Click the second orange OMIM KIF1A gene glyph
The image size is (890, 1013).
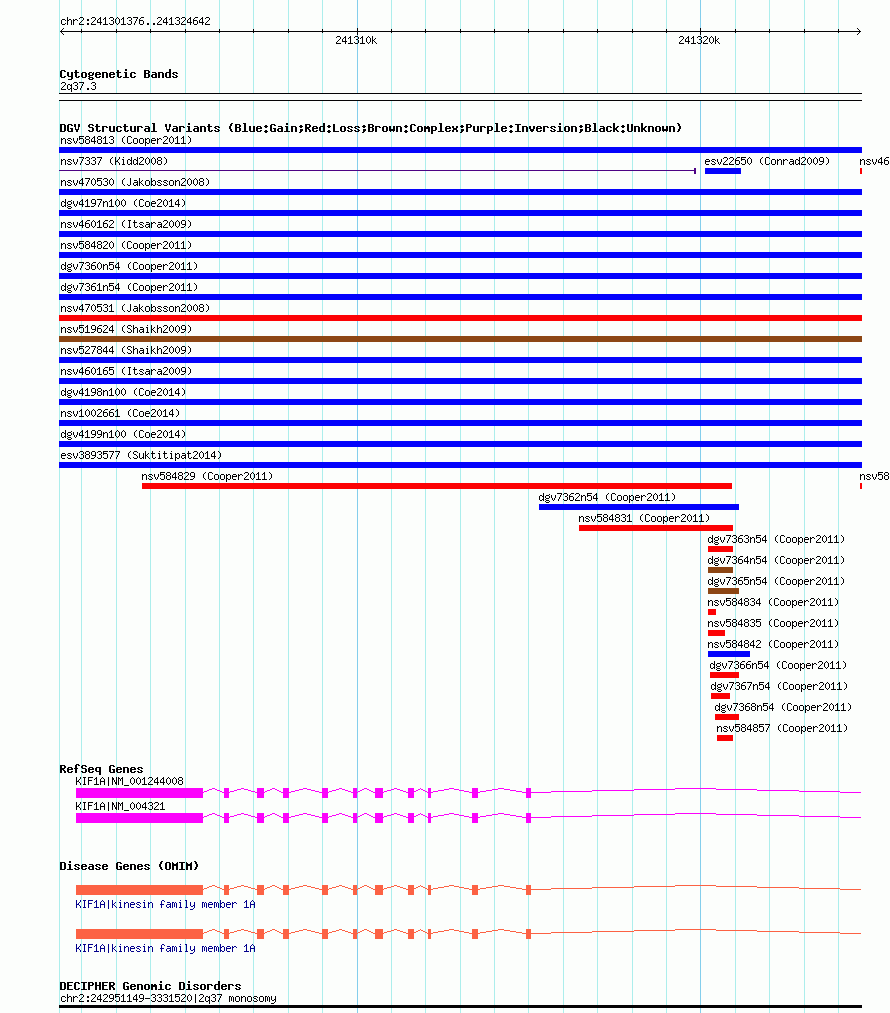point(468,934)
